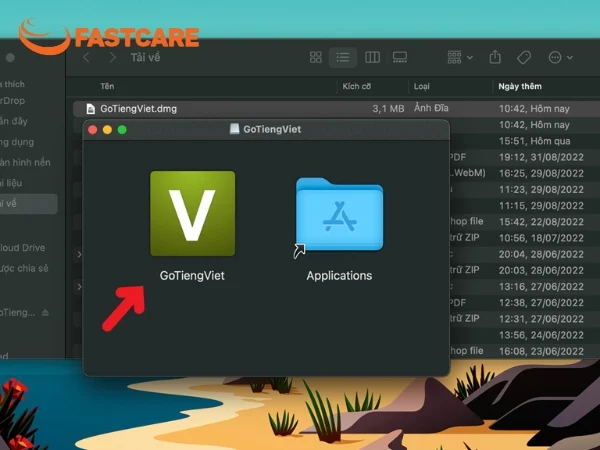
Task: Sort files by Ngày thêm column
Action: point(520,86)
